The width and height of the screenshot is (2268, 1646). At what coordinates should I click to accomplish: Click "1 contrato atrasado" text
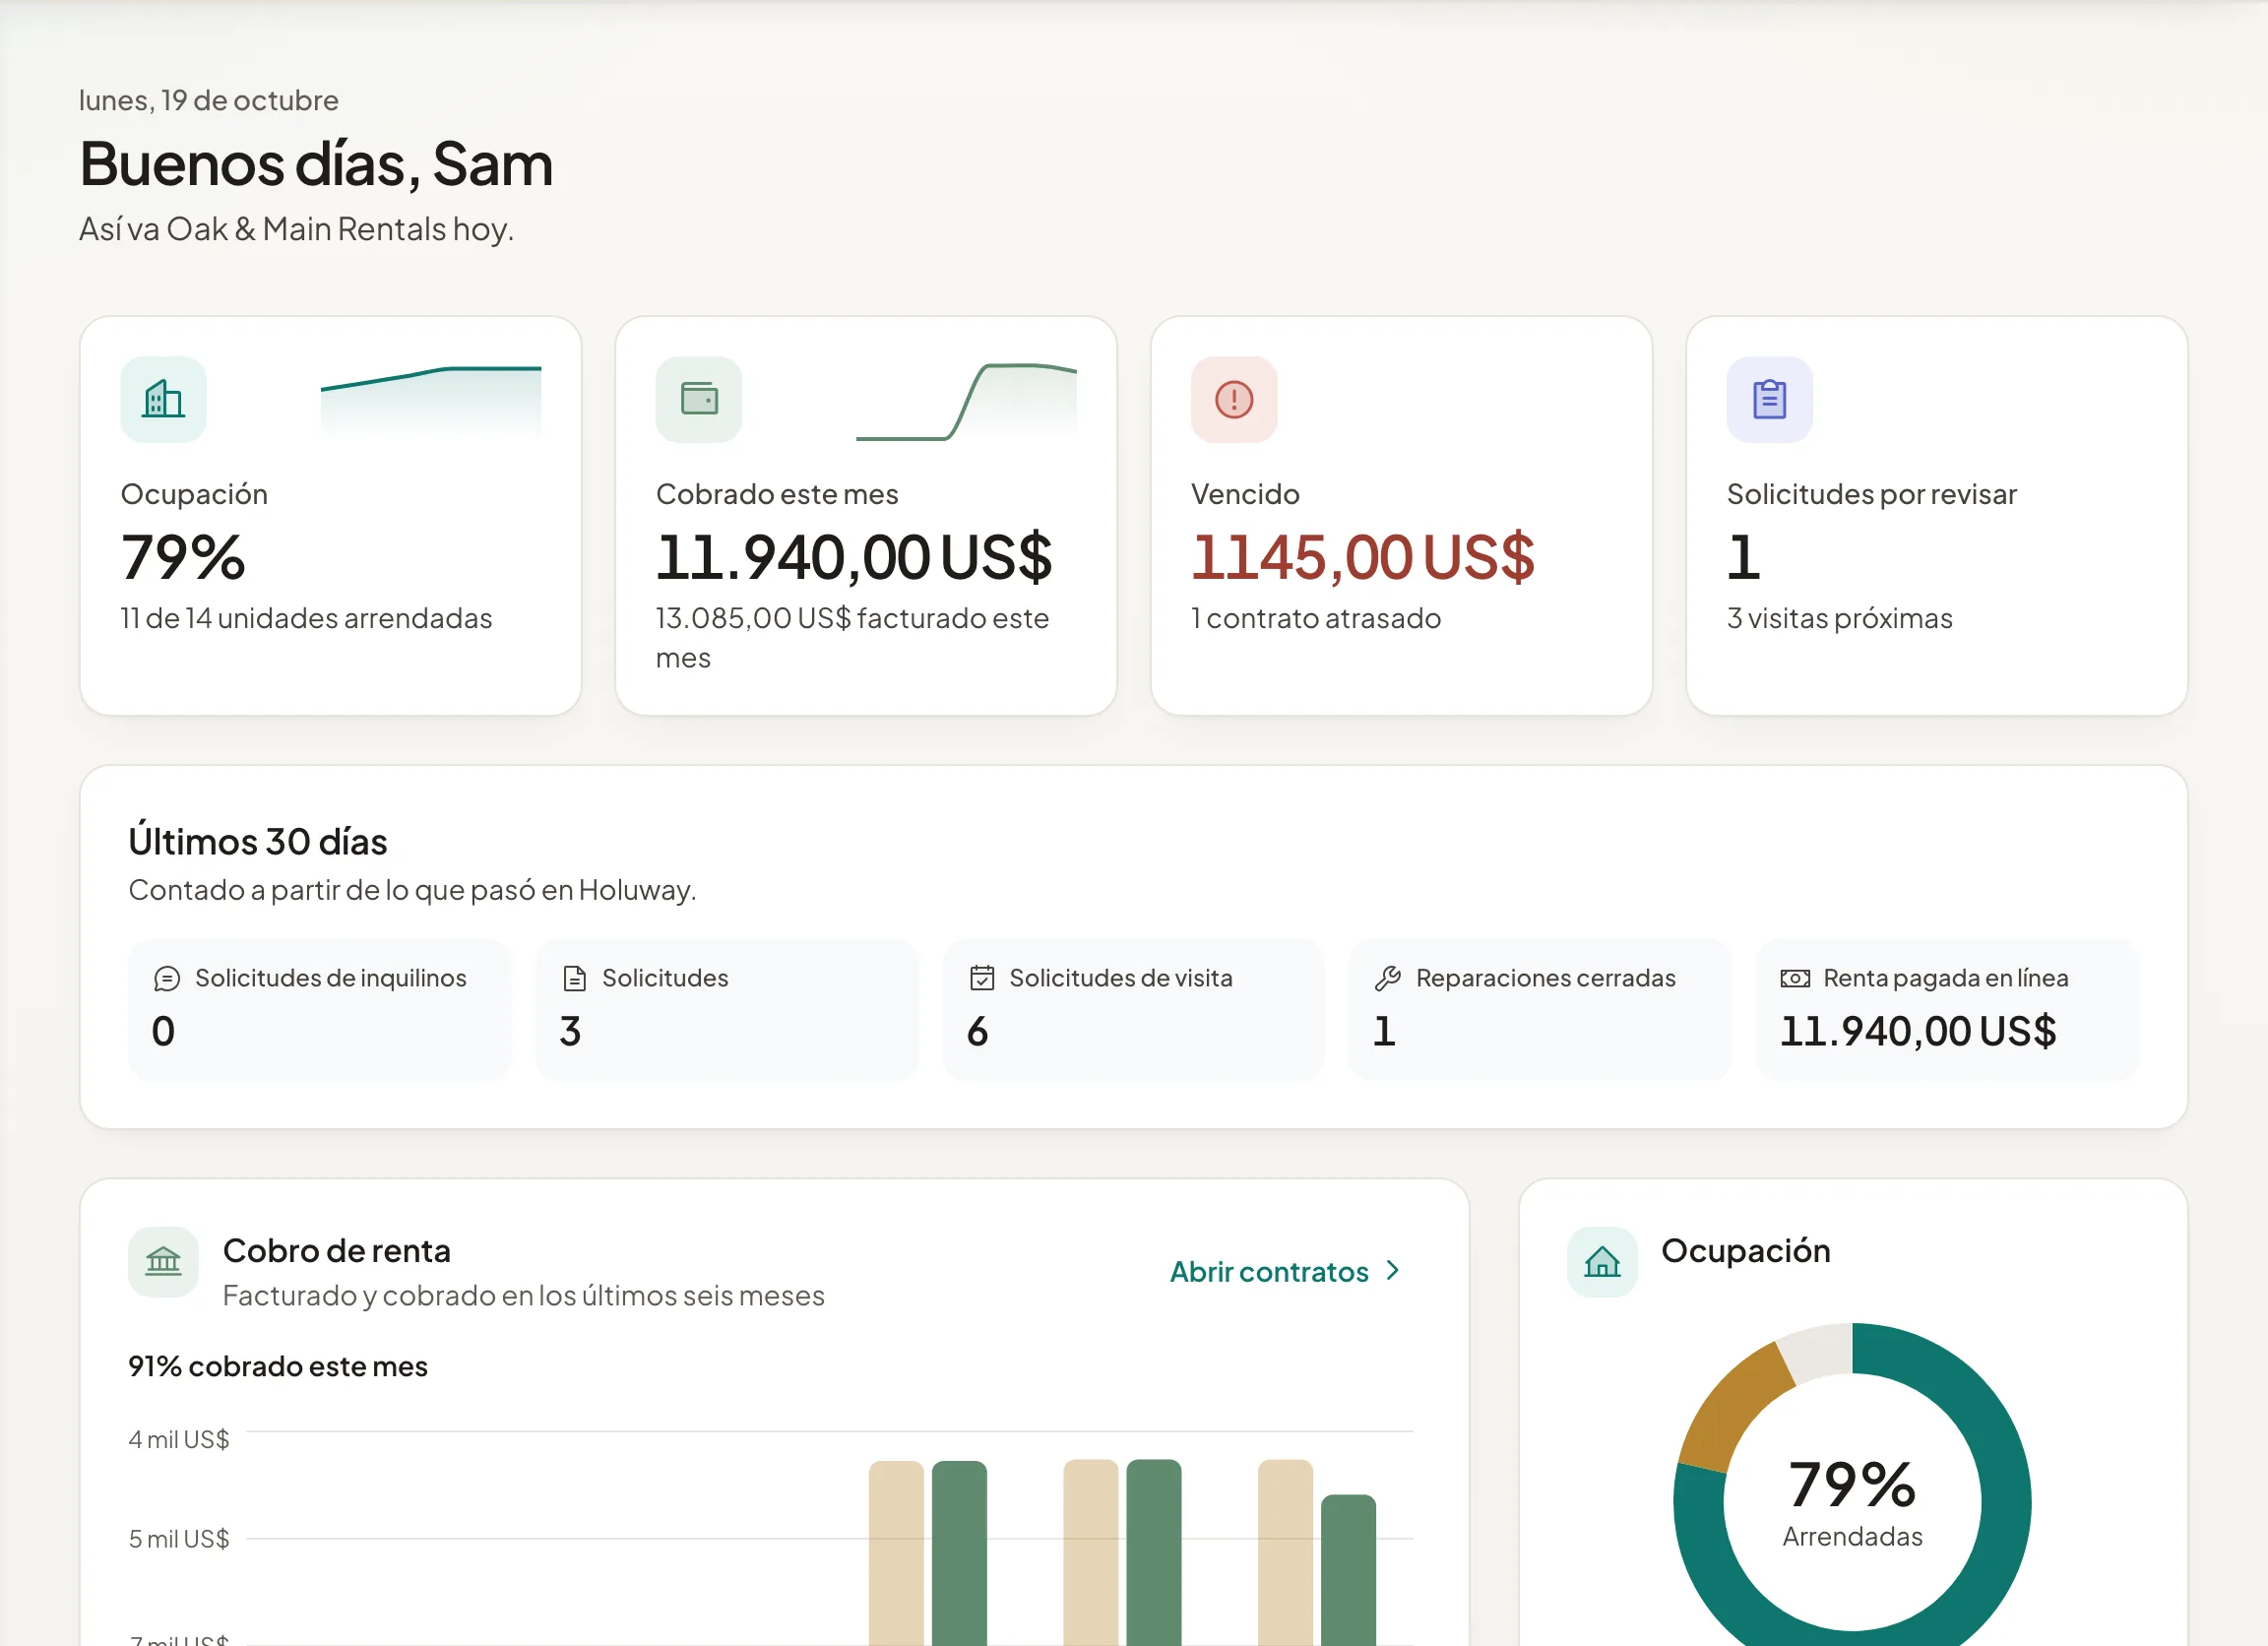[1316, 618]
